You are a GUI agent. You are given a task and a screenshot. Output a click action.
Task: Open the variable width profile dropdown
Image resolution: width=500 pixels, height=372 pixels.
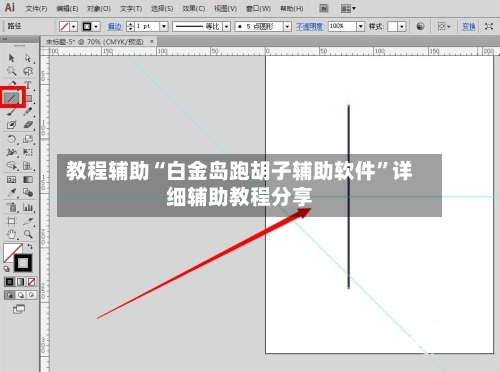click(227, 26)
